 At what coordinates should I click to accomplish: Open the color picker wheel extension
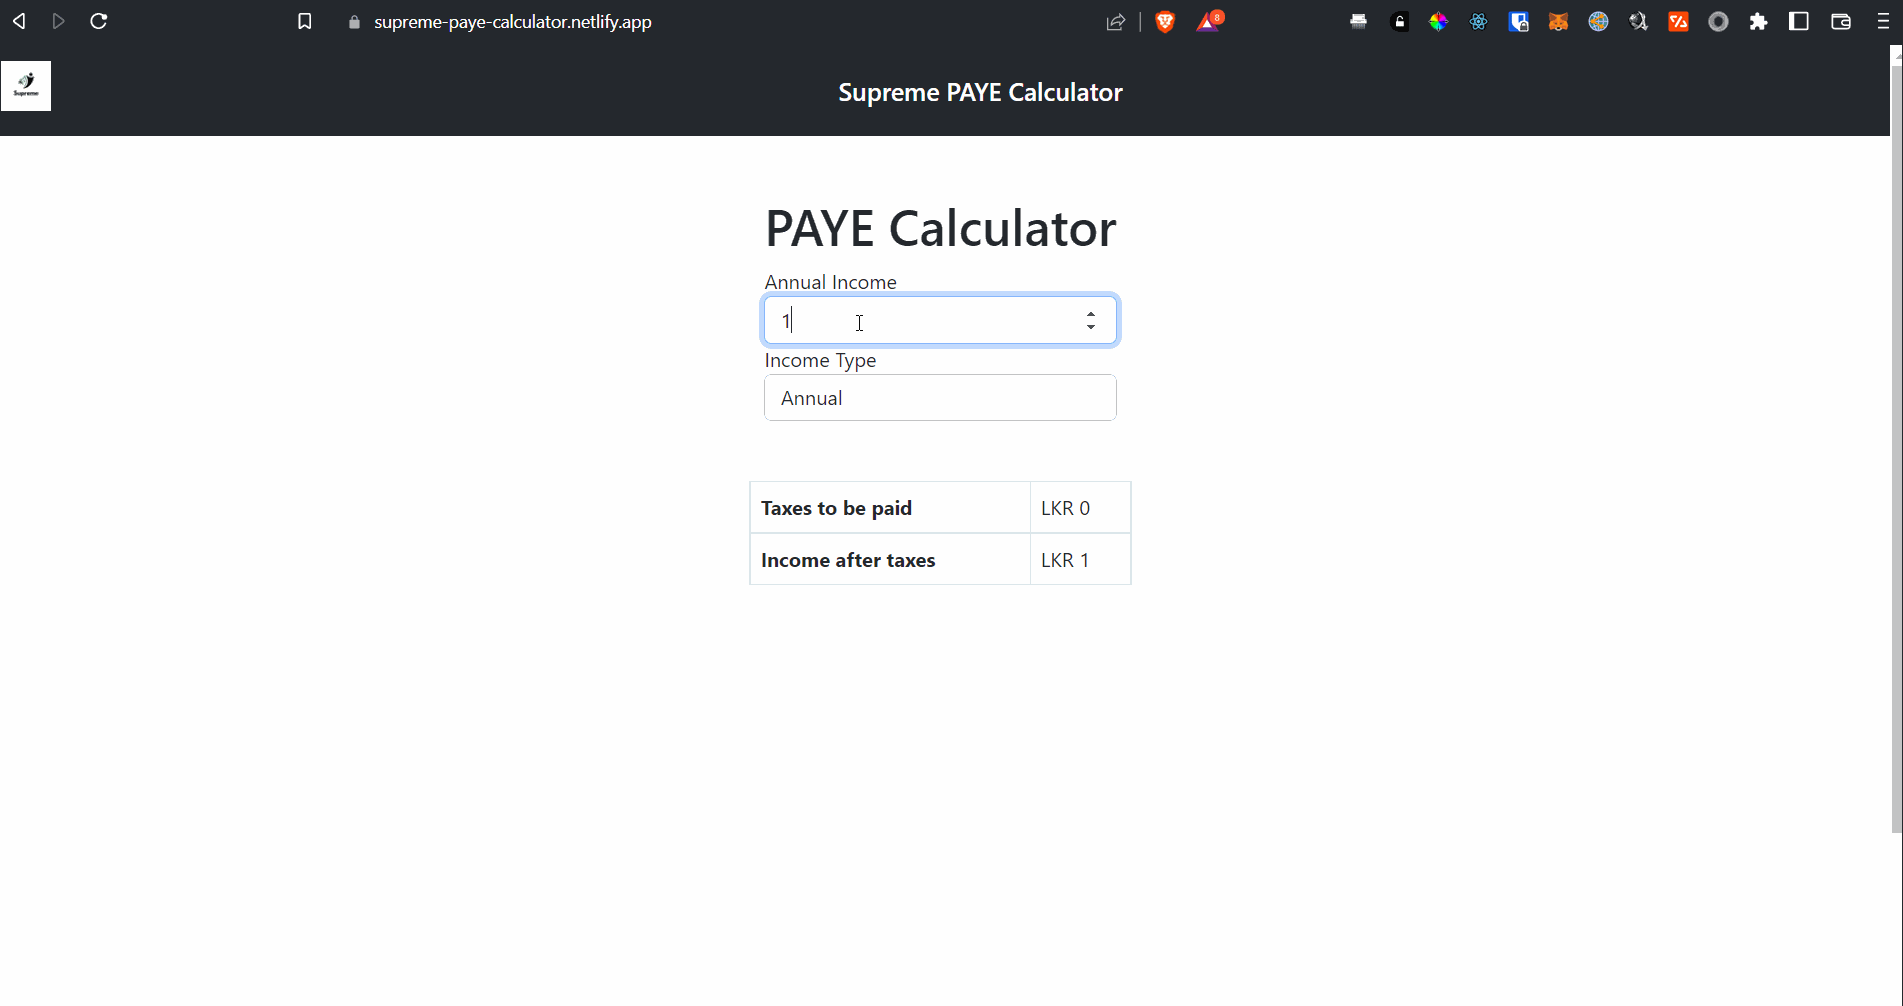tap(1438, 22)
